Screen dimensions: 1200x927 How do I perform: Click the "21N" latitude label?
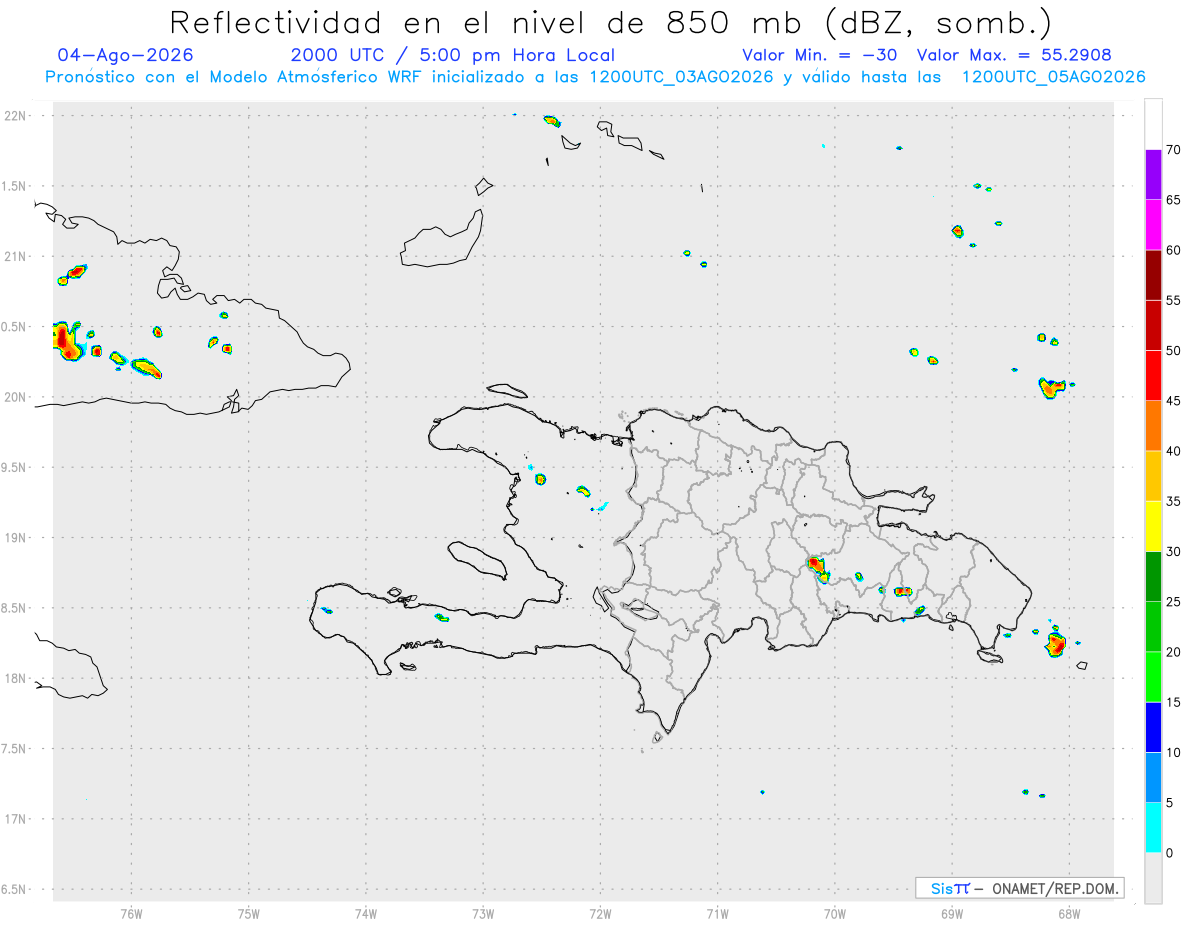click(17, 256)
